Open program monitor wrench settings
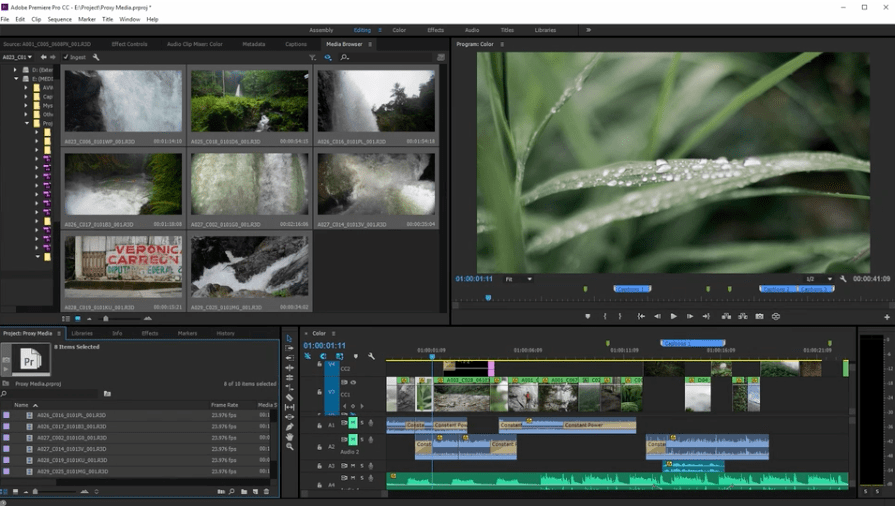This screenshot has height=506, width=895. point(843,279)
